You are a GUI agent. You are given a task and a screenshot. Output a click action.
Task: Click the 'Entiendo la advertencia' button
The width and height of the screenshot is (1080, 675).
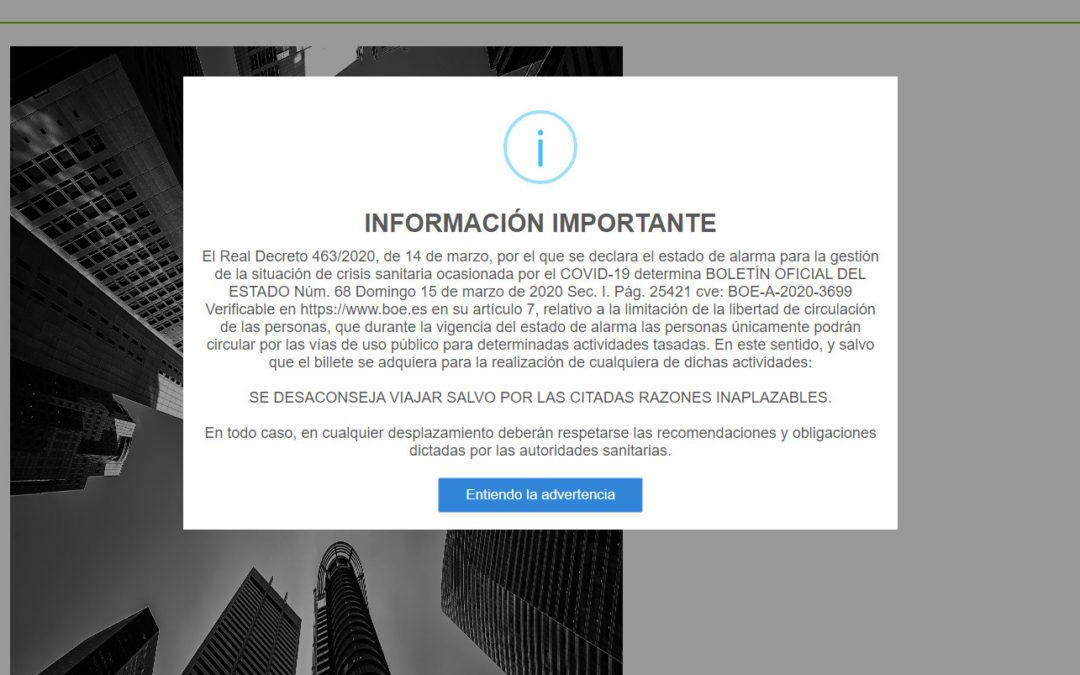click(x=540, y=494)
